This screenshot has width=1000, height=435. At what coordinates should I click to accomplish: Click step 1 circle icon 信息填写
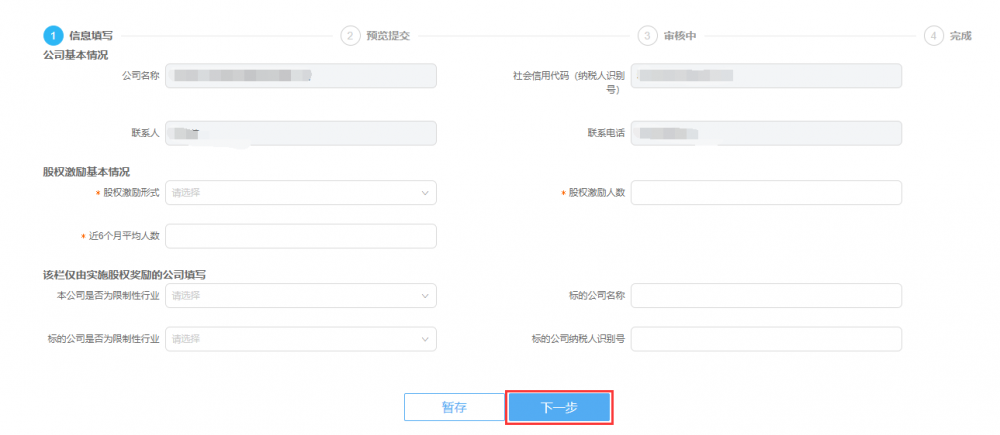53,35
